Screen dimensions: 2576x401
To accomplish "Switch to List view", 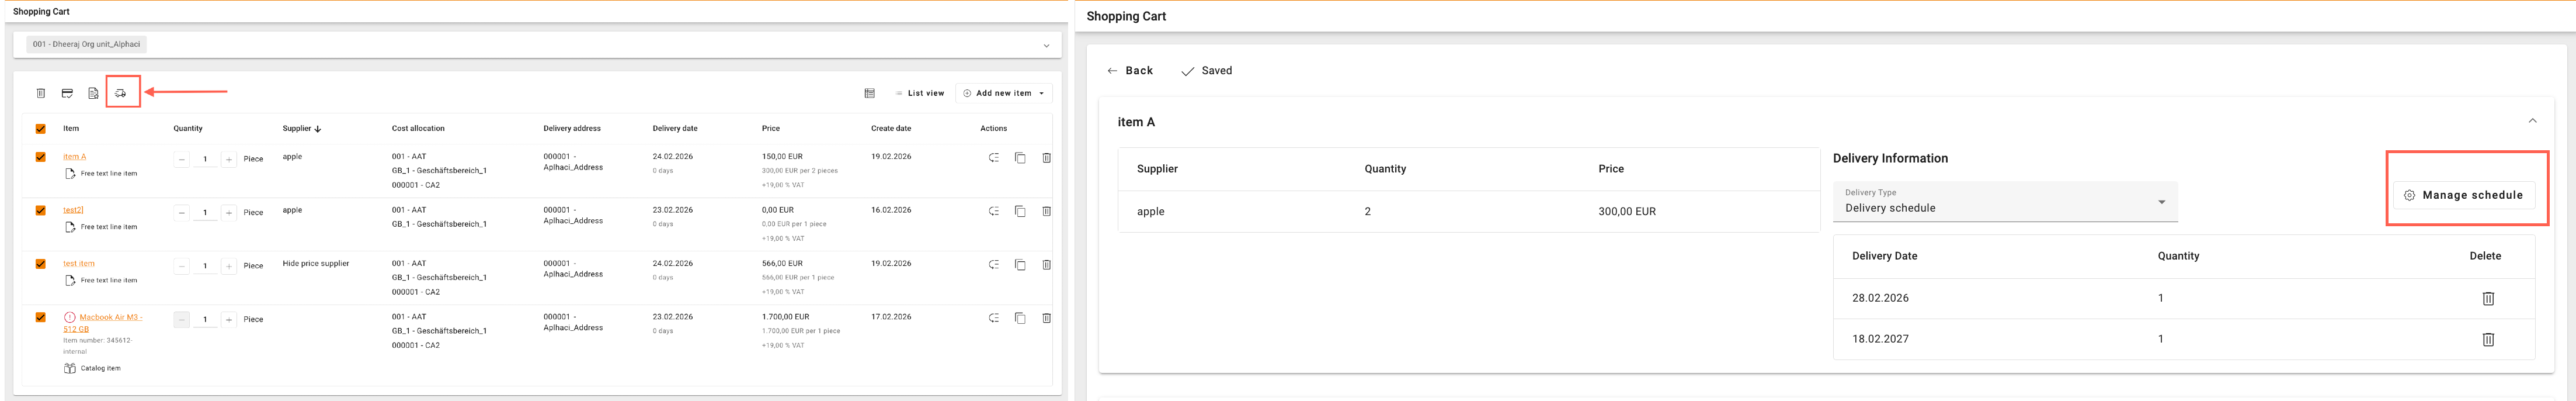I will pyautogui.click(x=920, y=93).
